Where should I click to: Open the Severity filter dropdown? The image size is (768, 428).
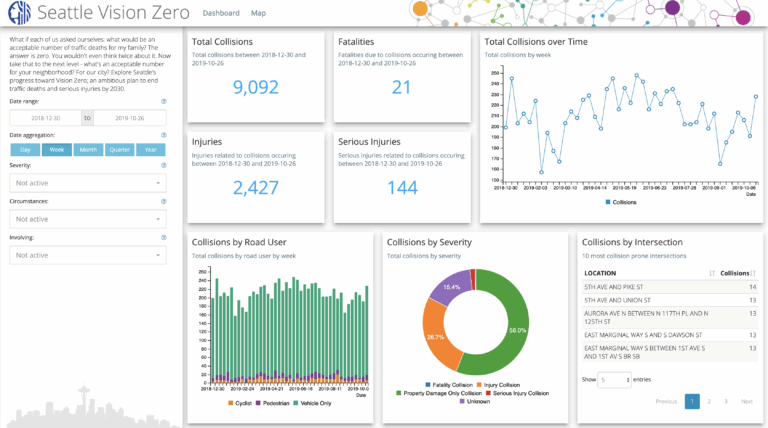pyautogui.click(x=88, y=183)
